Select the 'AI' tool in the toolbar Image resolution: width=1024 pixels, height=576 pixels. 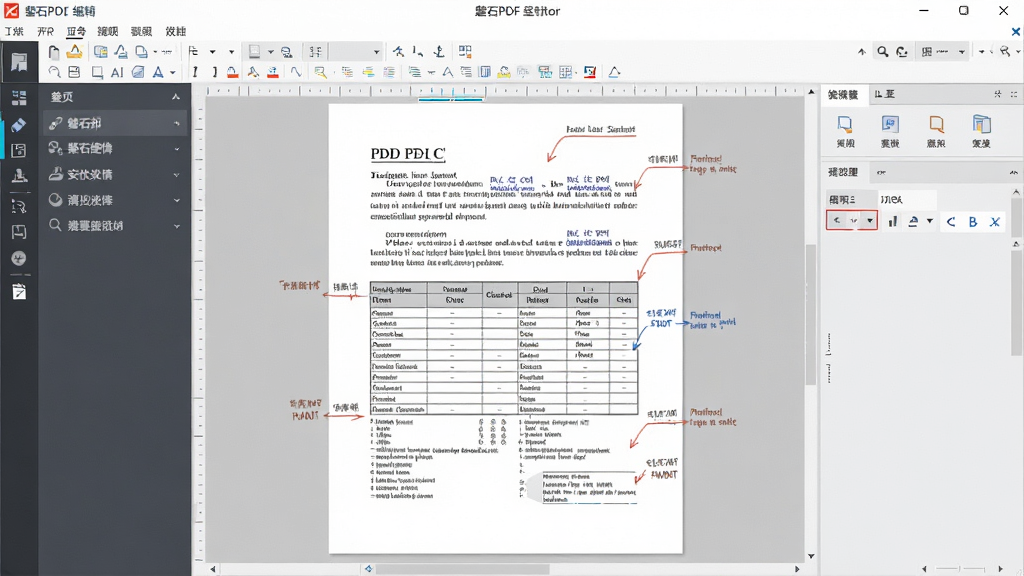tap(117, 72)
